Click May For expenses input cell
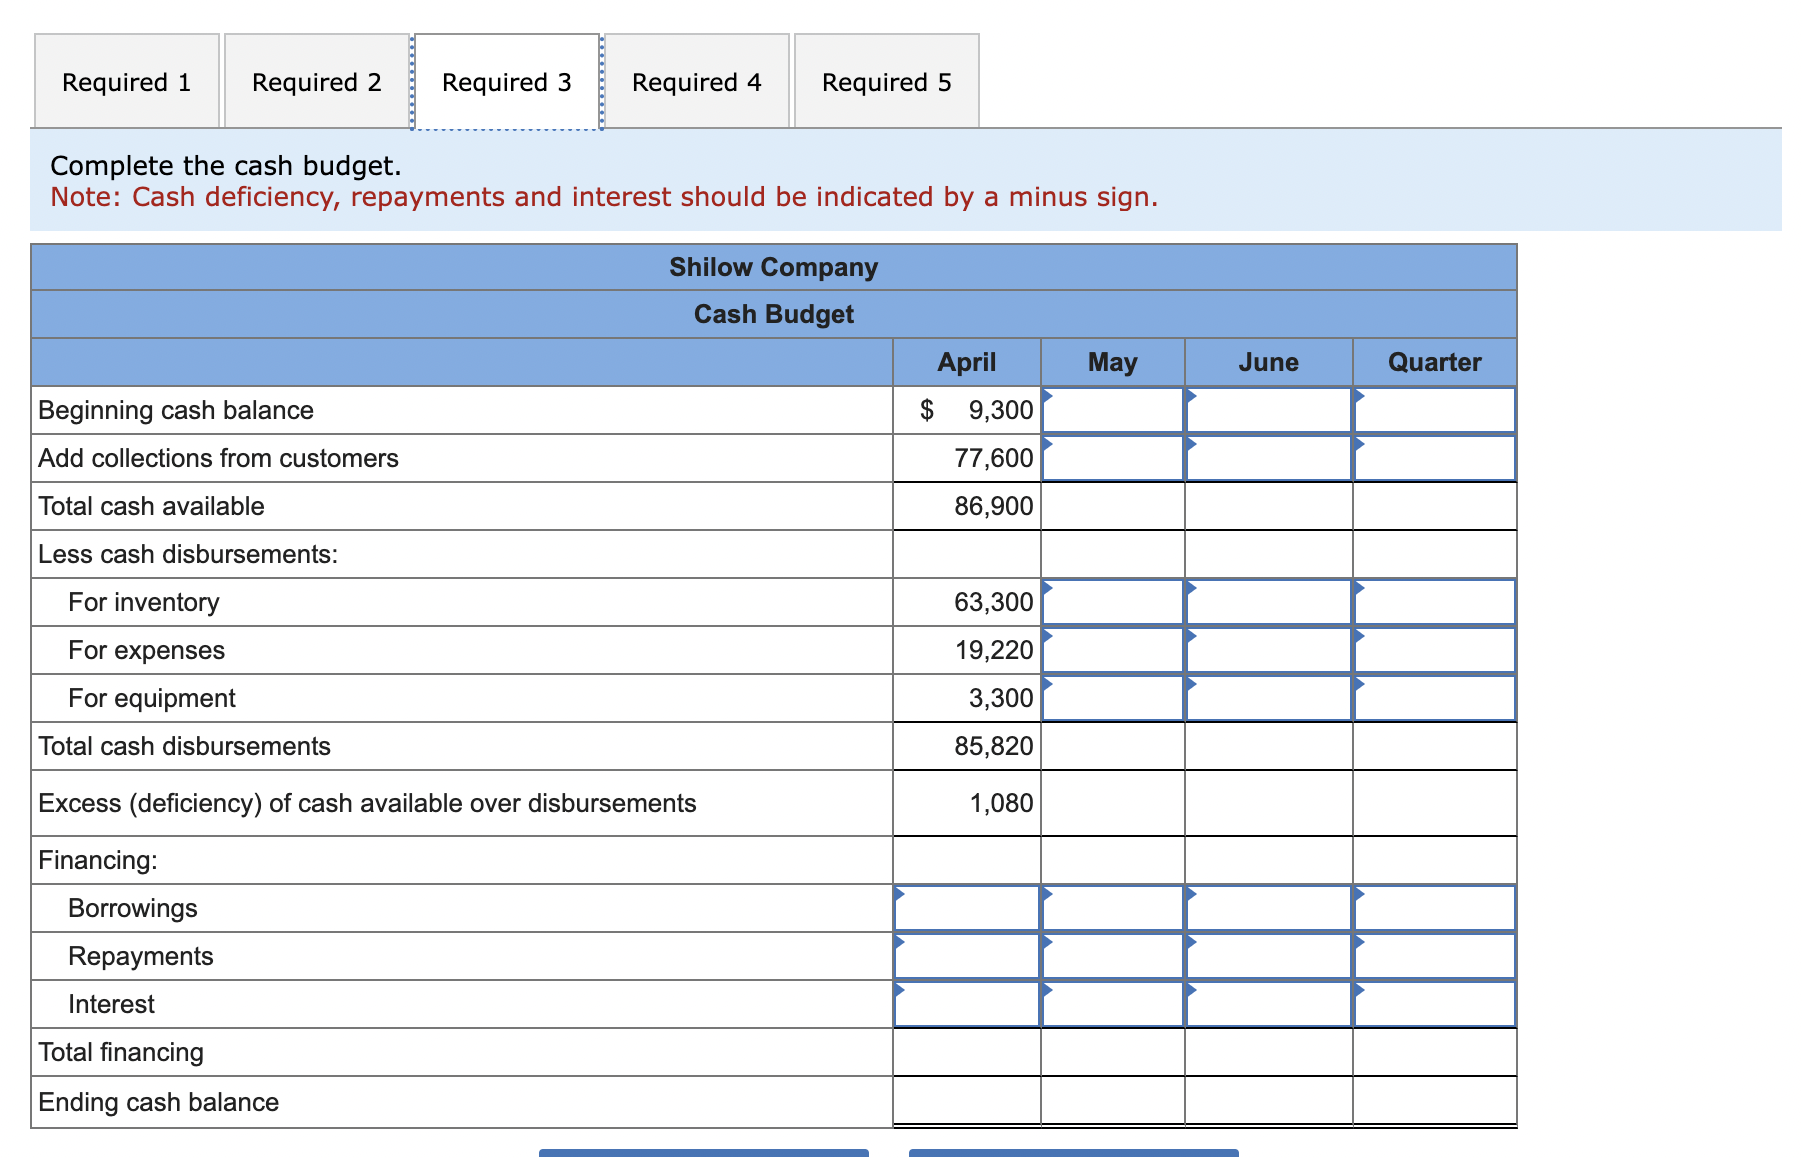This screenshot has width=1802, height=1158. 1113,650
